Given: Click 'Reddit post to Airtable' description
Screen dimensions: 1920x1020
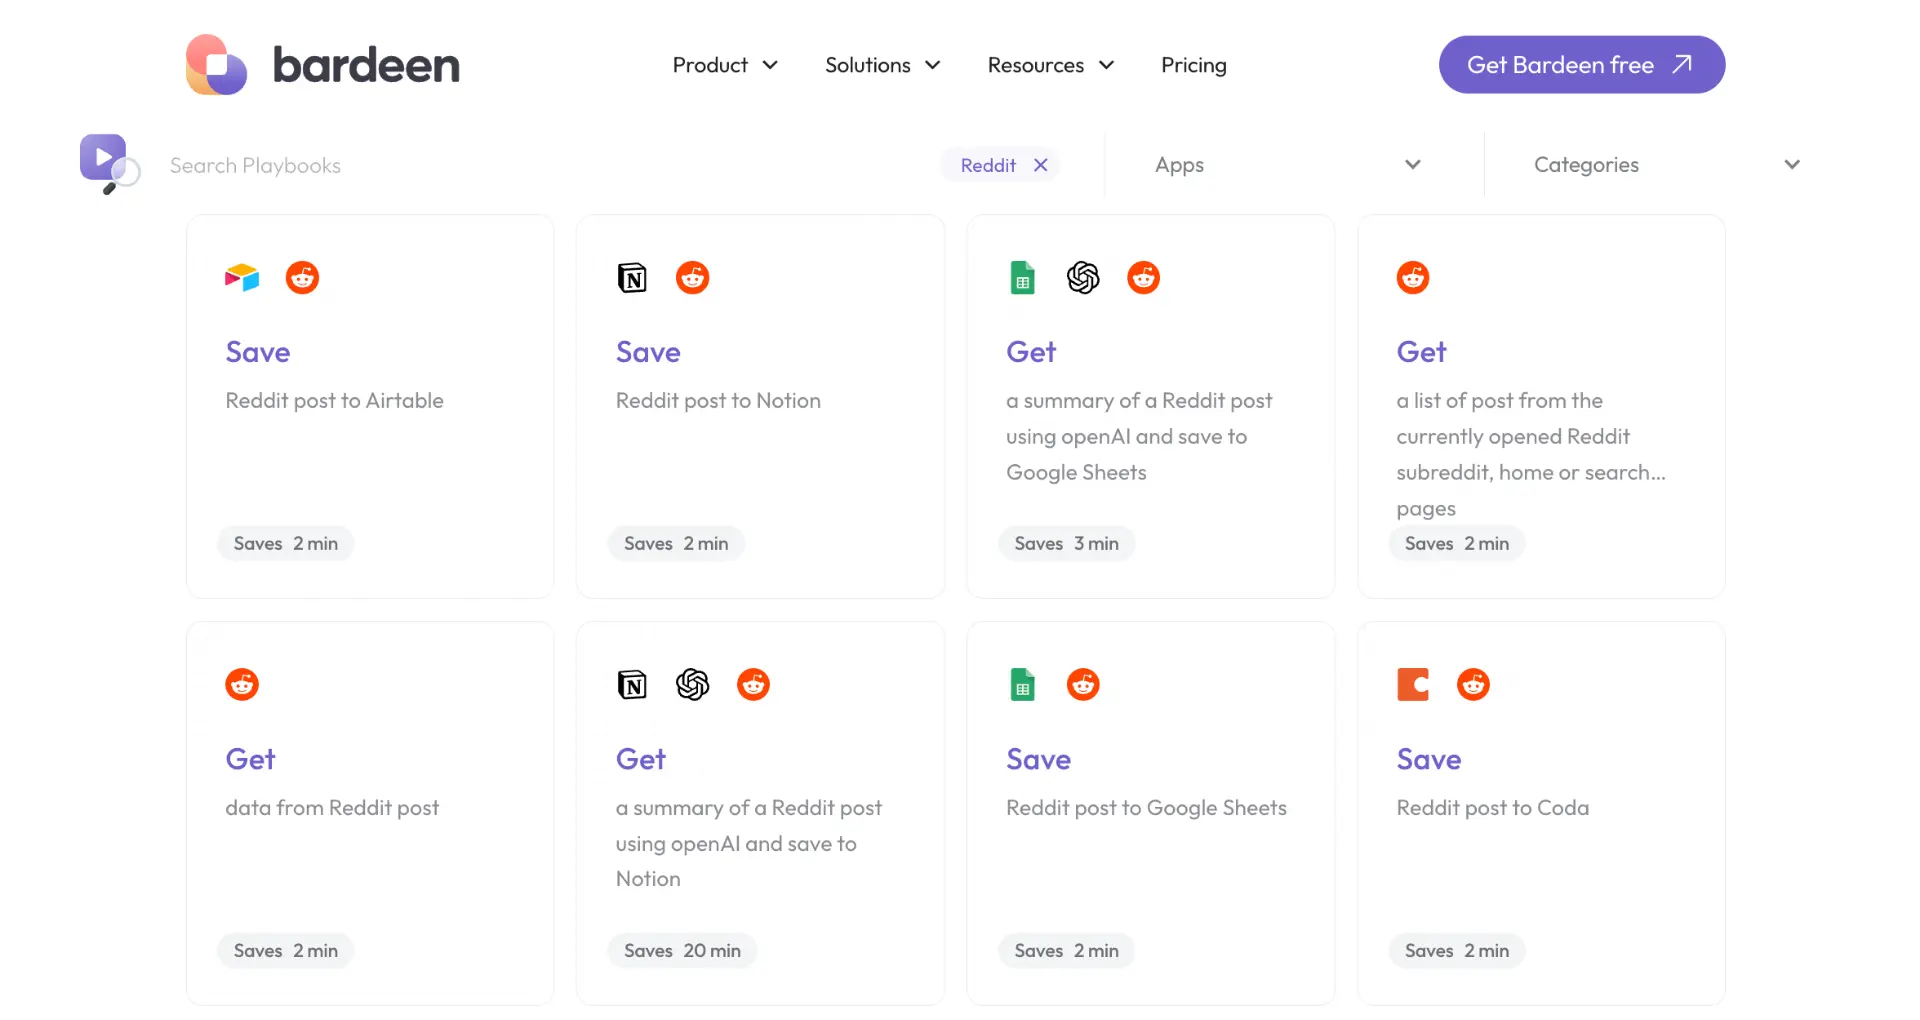Looking at the screenshot, I should point(334,401).
